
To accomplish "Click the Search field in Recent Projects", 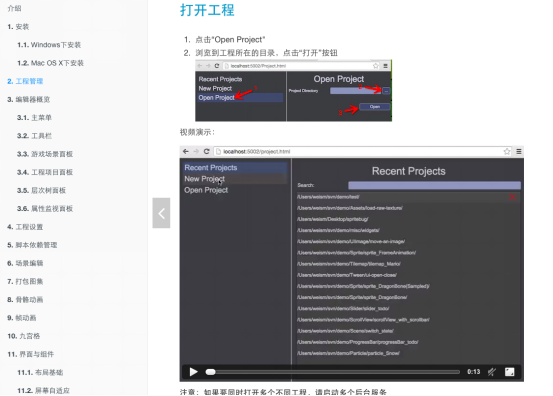I will (x=434, y=185).
